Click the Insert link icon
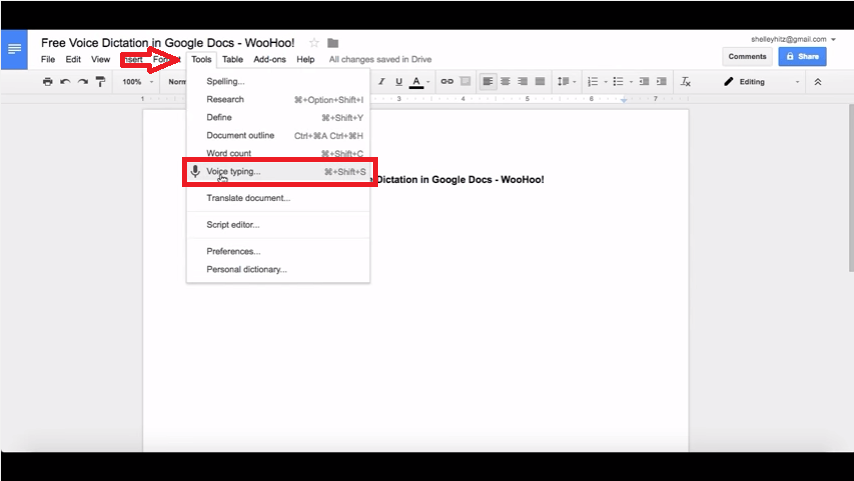This screenshot has height=481, width=854. tap(447, 82)
